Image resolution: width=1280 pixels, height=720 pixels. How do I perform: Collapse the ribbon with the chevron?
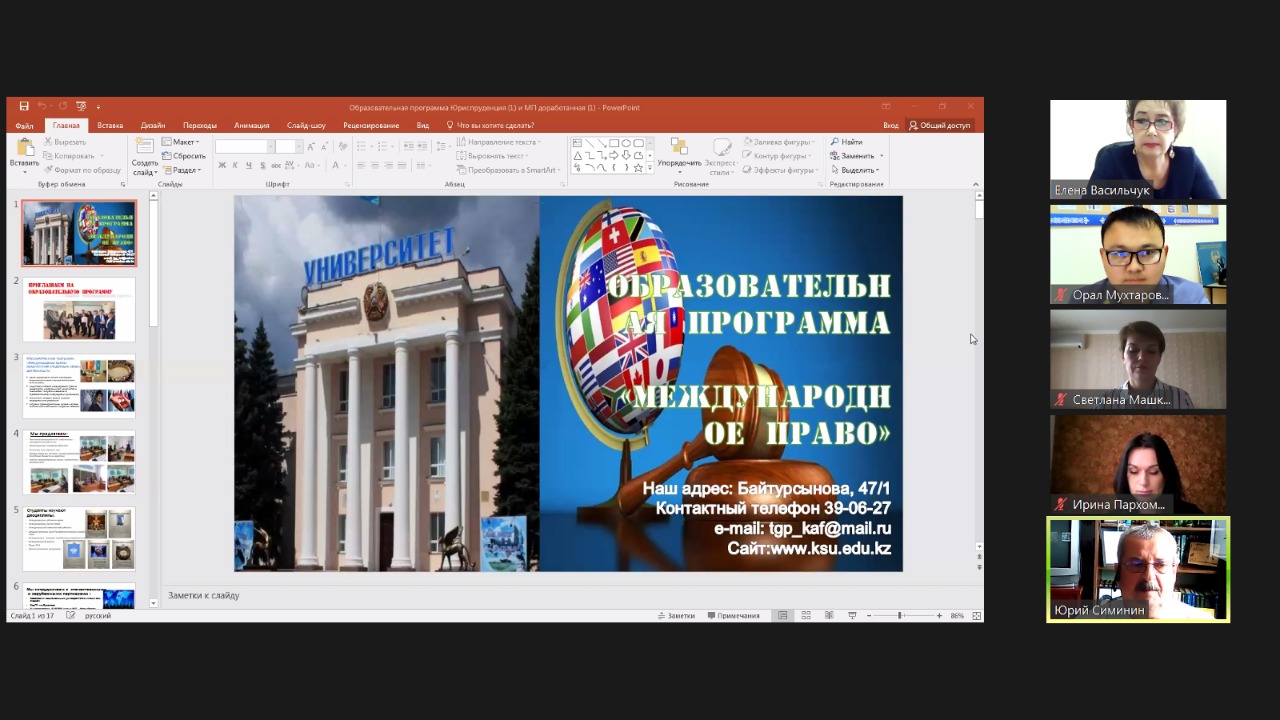click(x=976, y=184)
